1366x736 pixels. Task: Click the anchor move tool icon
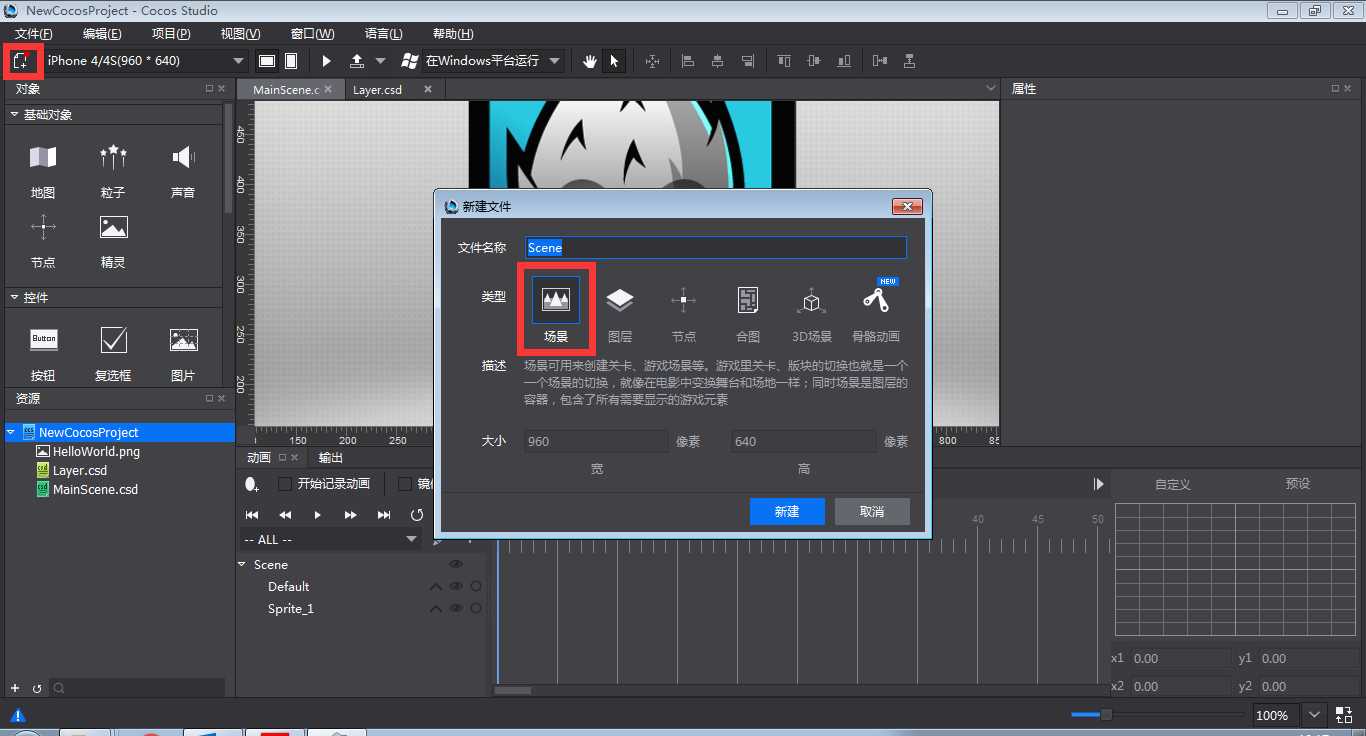652,61
